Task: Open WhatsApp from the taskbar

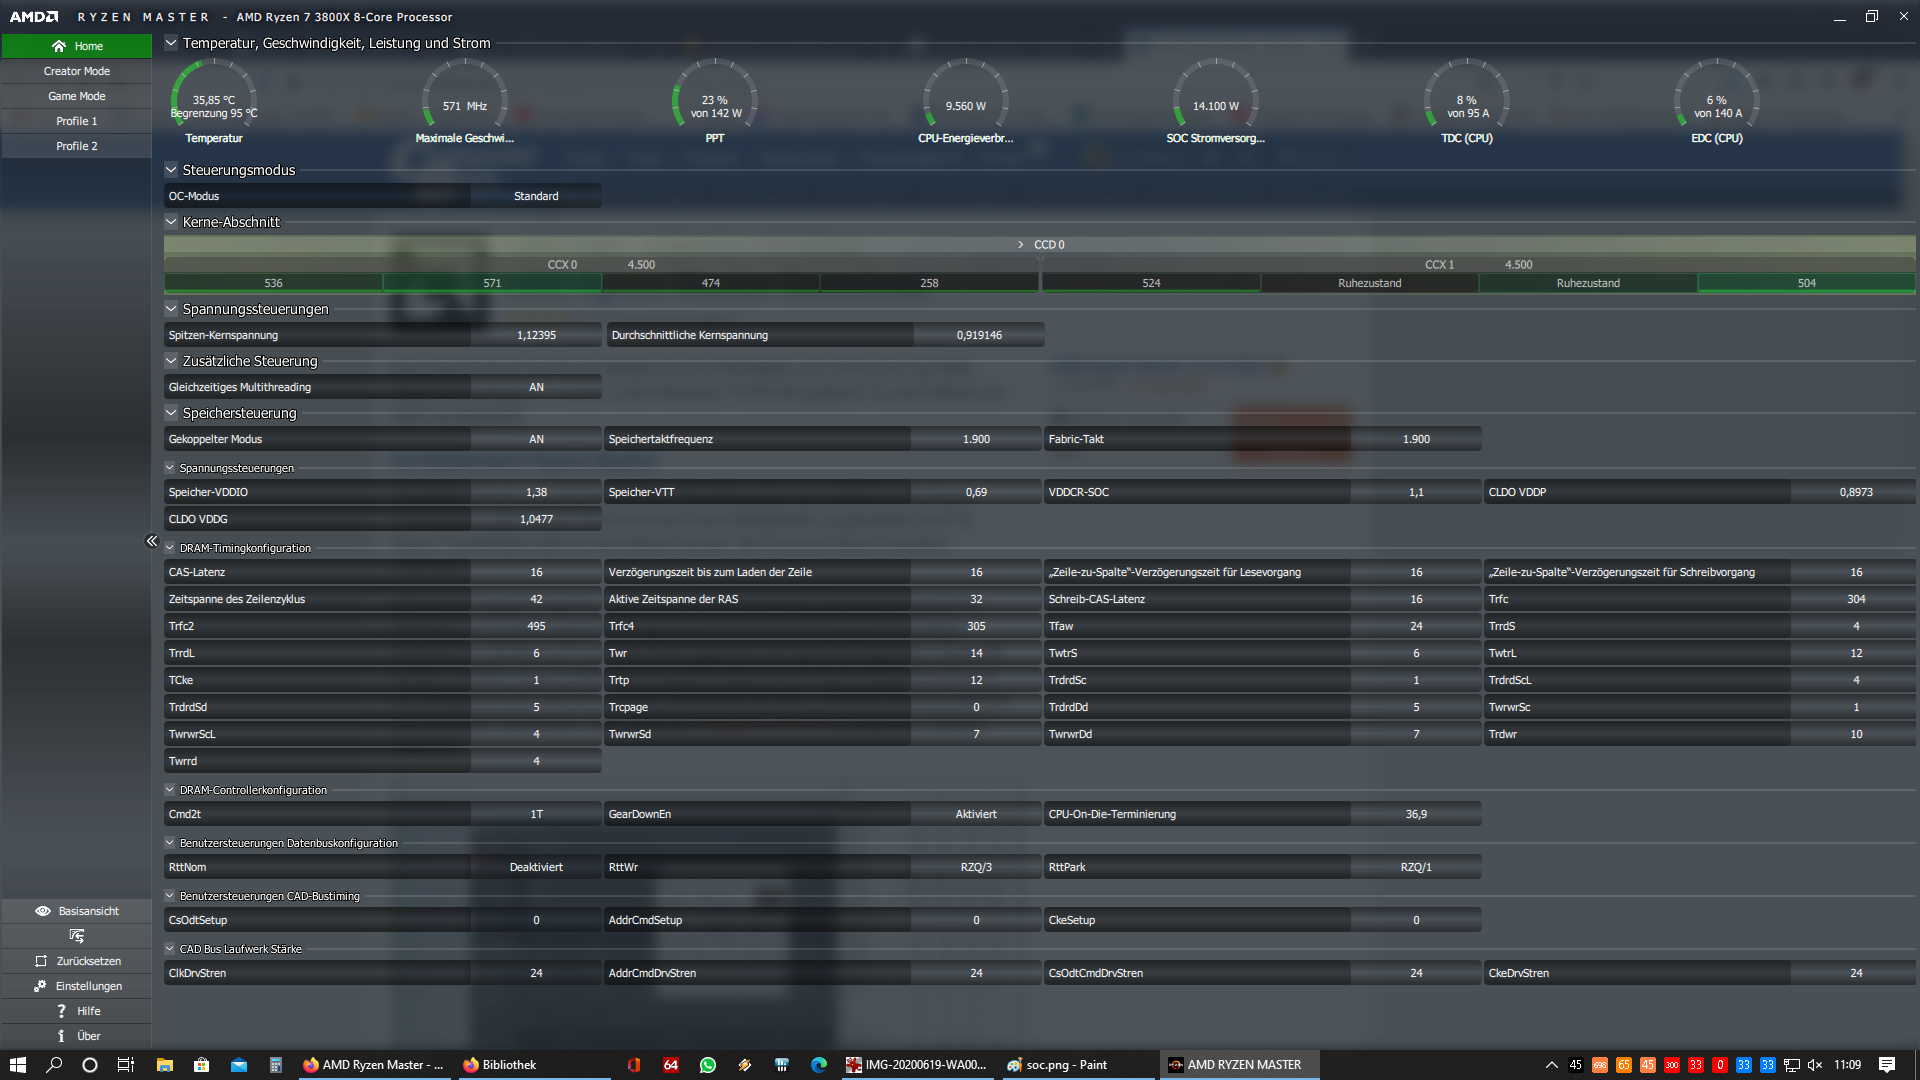Action: pos(708,1065)
